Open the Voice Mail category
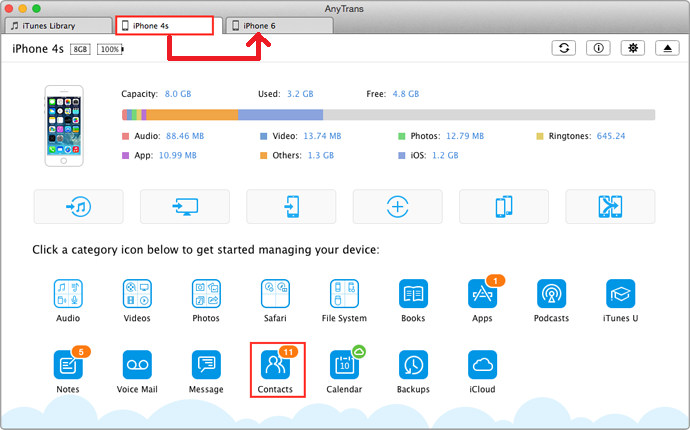The width and height of the screenshot is (690, 430). [x=137, y=365]
